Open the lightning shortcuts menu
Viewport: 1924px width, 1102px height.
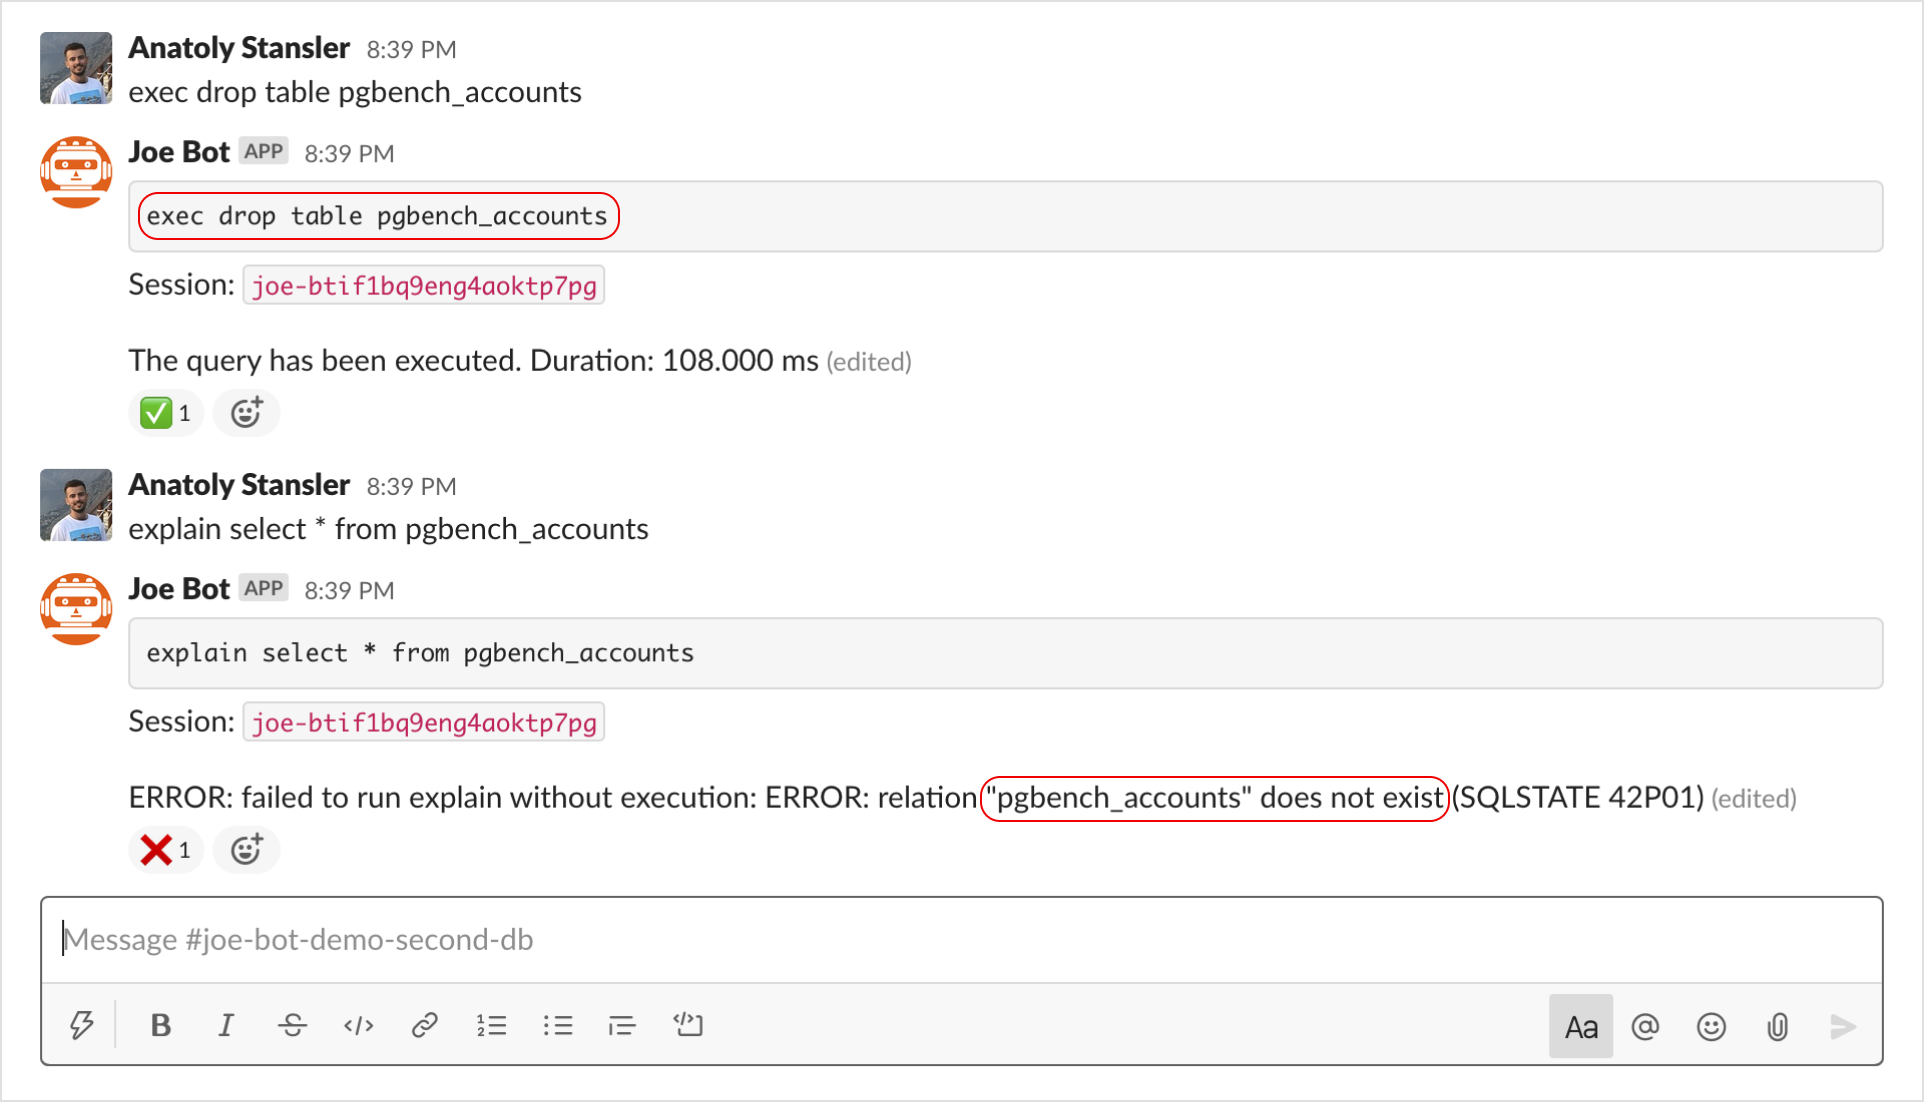coord(82,1025)
